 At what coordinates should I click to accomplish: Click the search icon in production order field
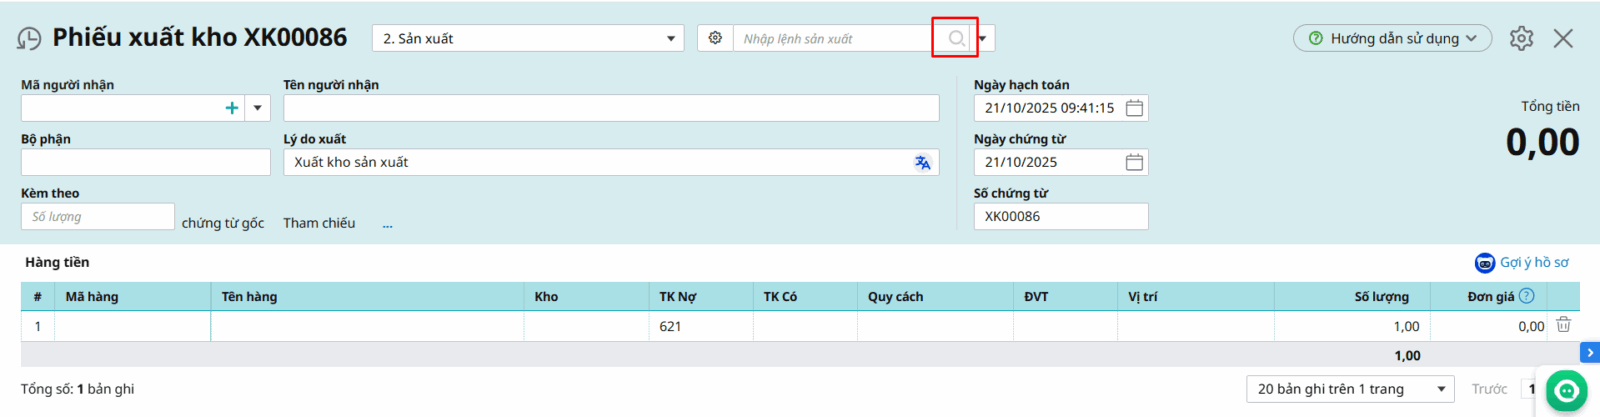(956, 39)
